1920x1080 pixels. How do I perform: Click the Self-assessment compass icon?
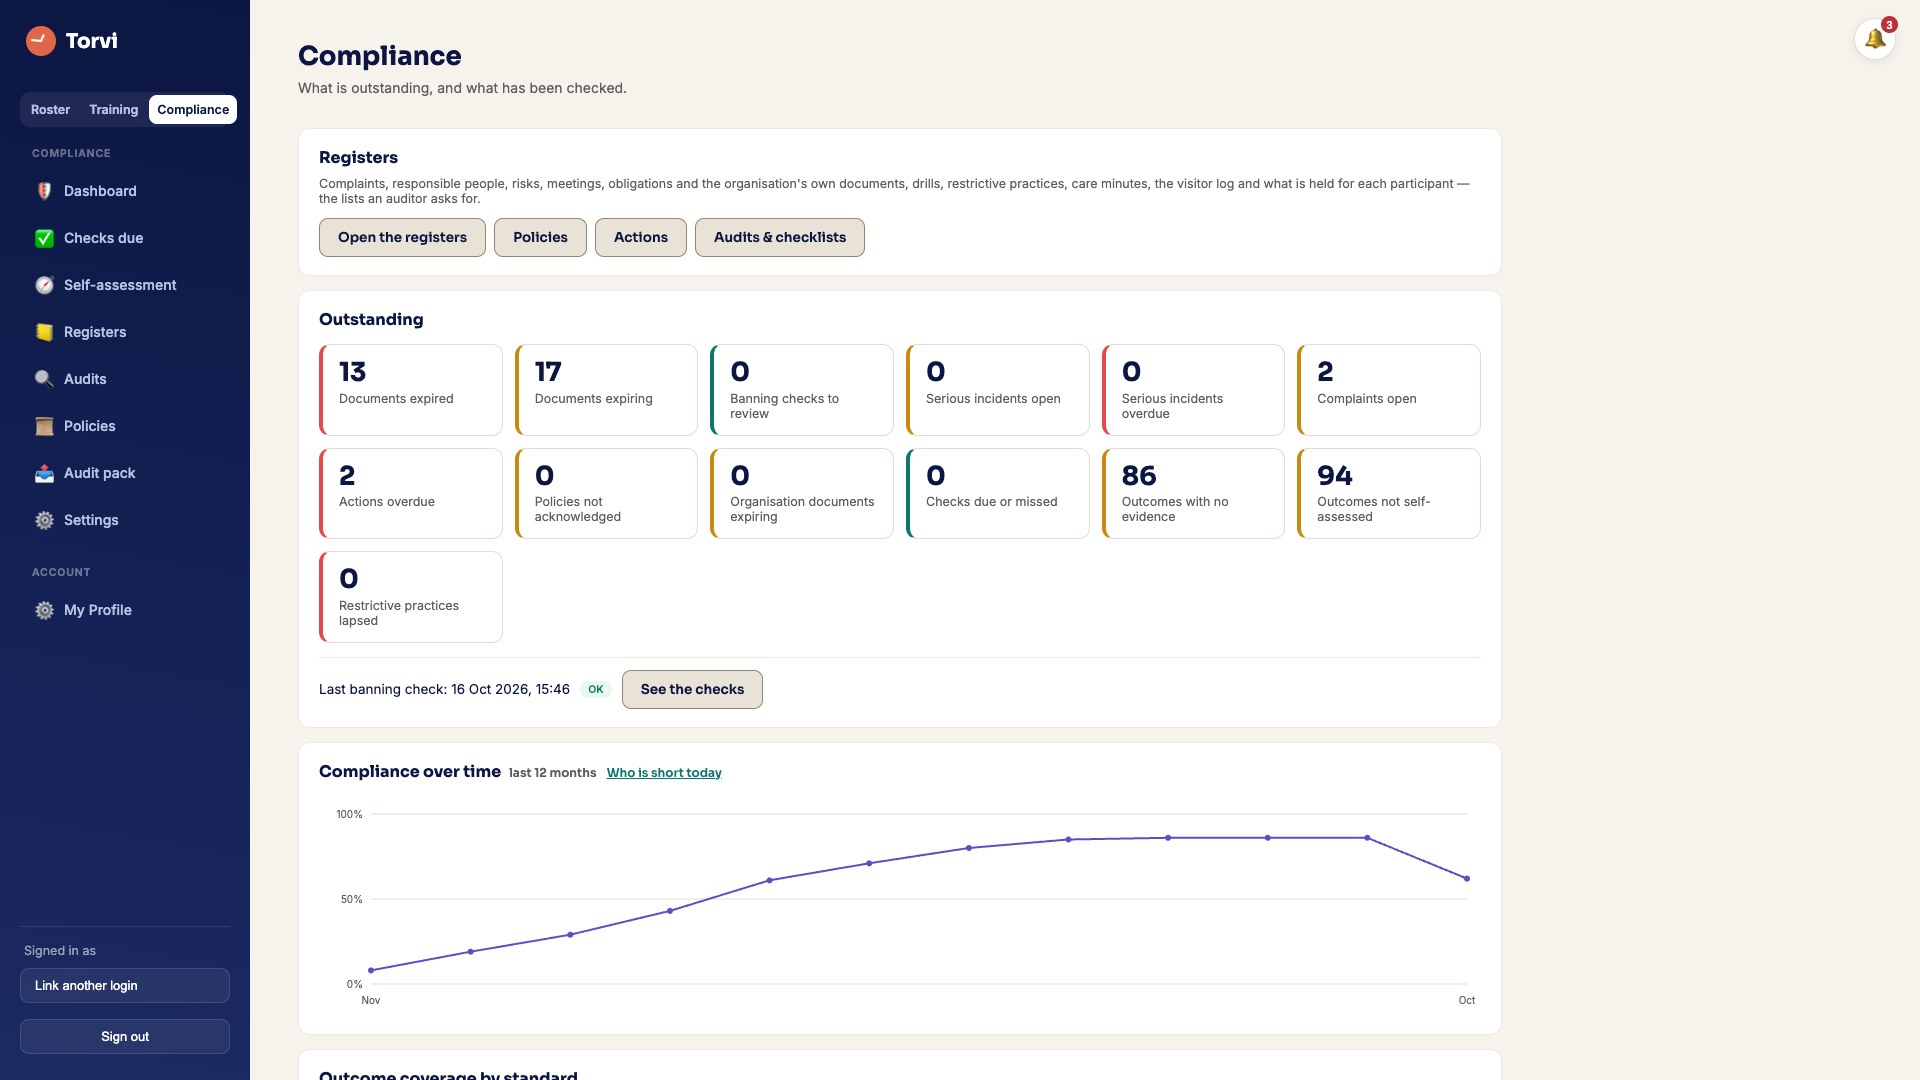(x=44, y=285)
